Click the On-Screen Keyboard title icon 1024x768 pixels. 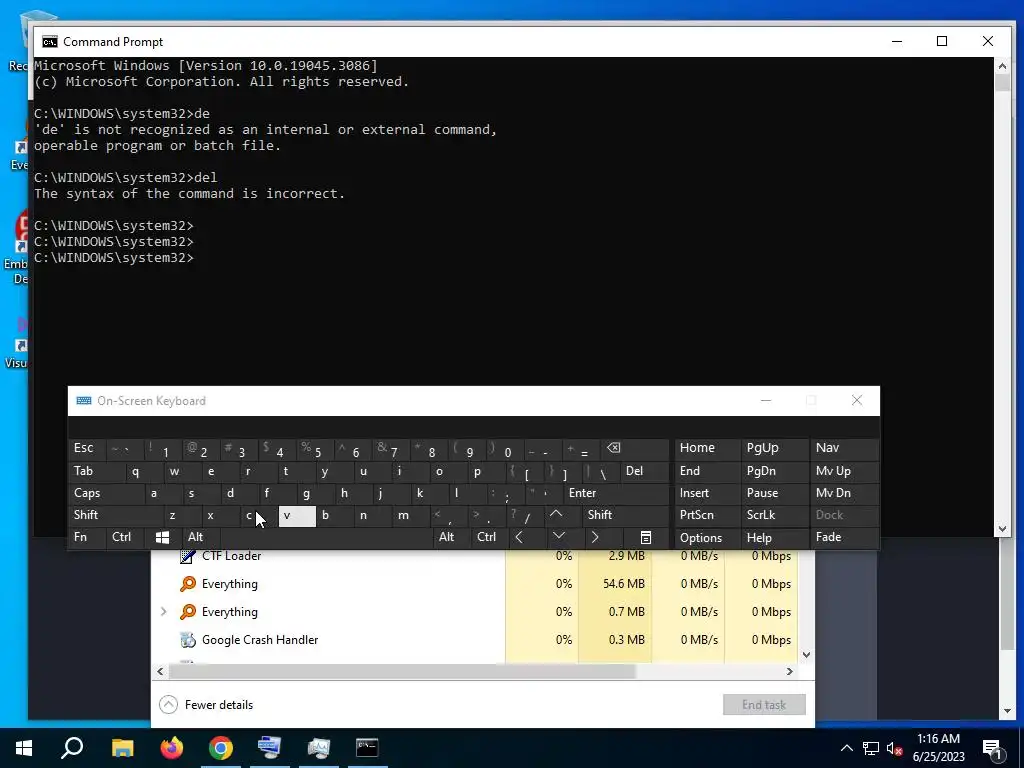tap(84, 401)
